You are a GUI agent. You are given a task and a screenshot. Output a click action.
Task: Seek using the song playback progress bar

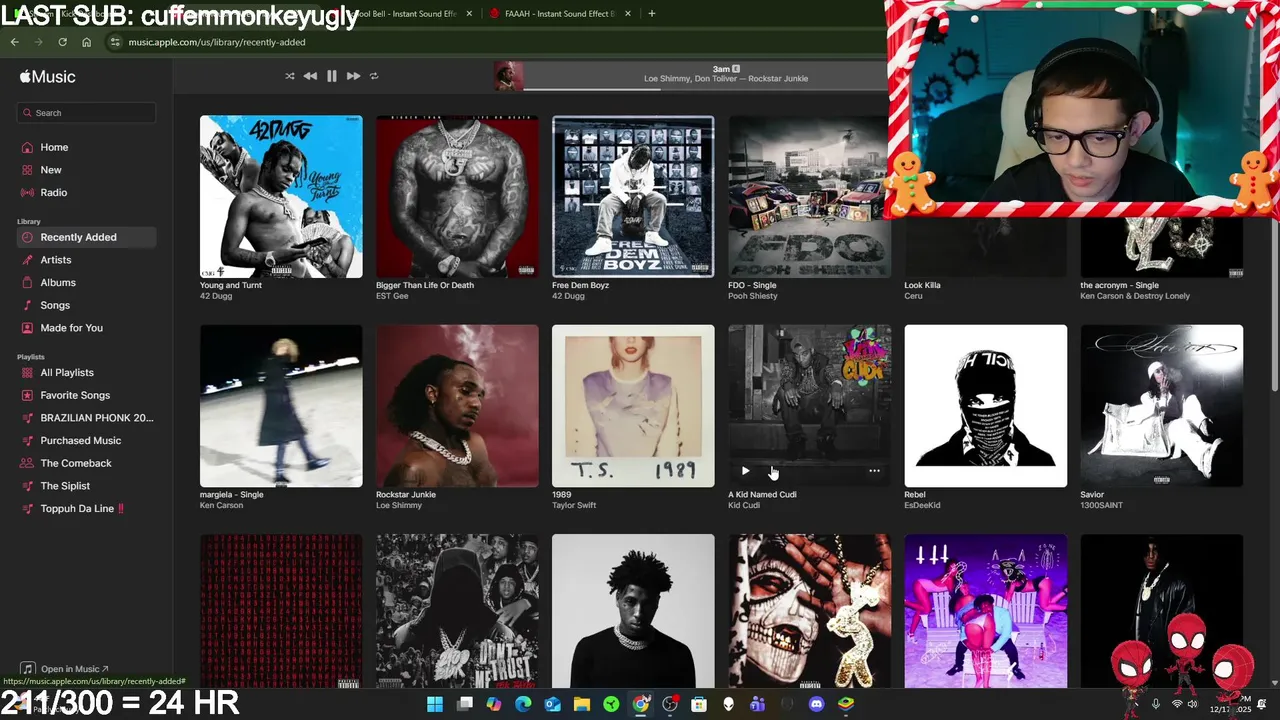tap(705, 89)
